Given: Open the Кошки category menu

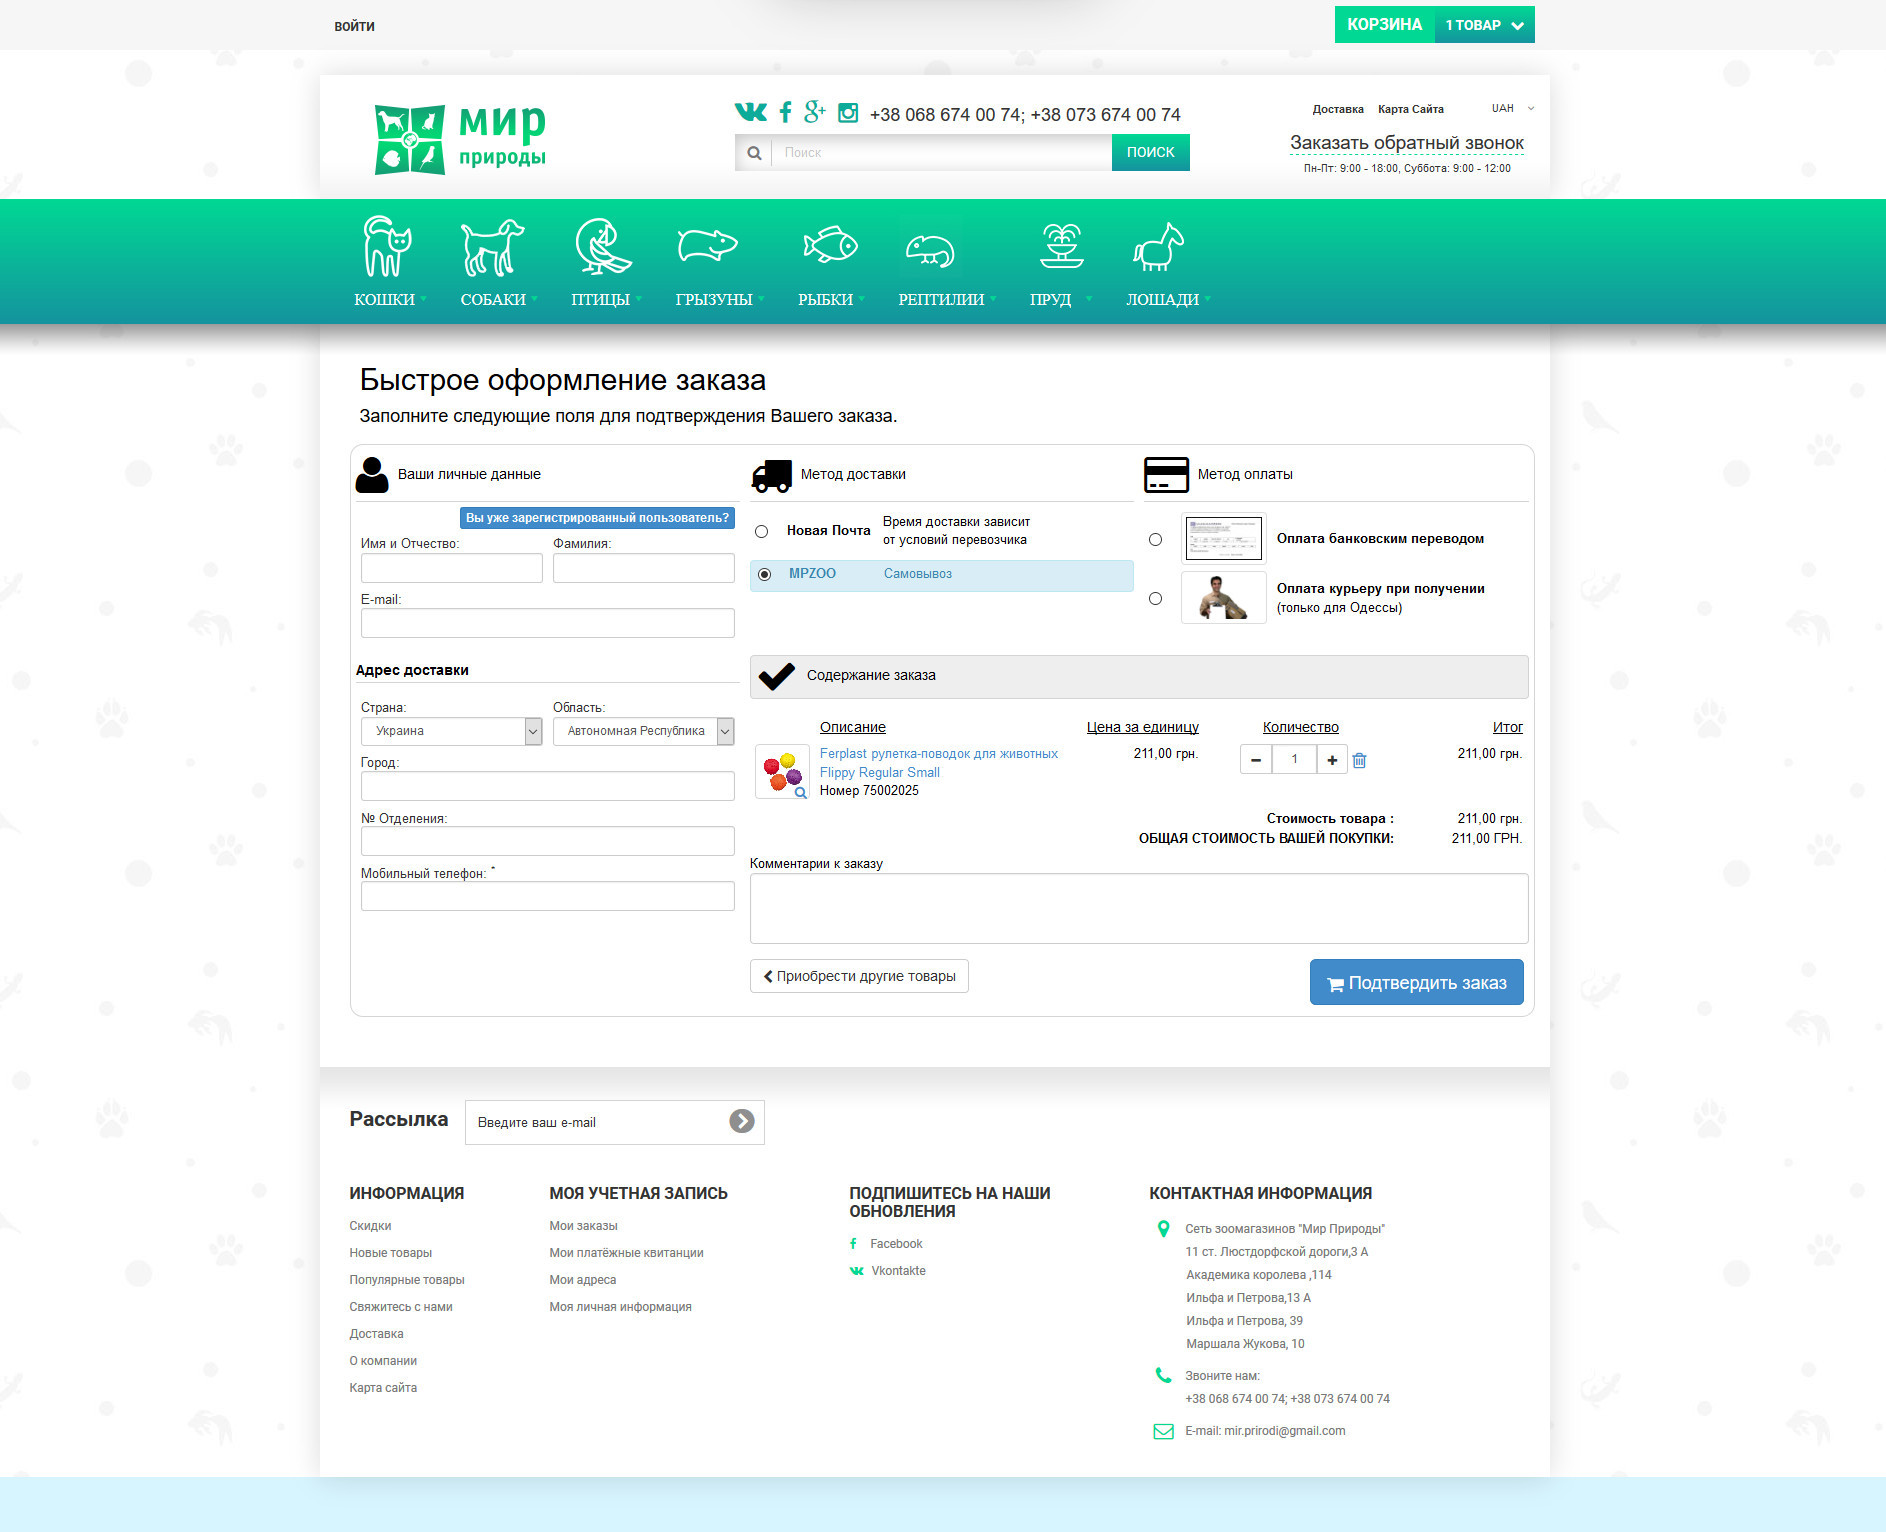Looking at the screenshot, I should pyautogui.click(x=387, y=262).
